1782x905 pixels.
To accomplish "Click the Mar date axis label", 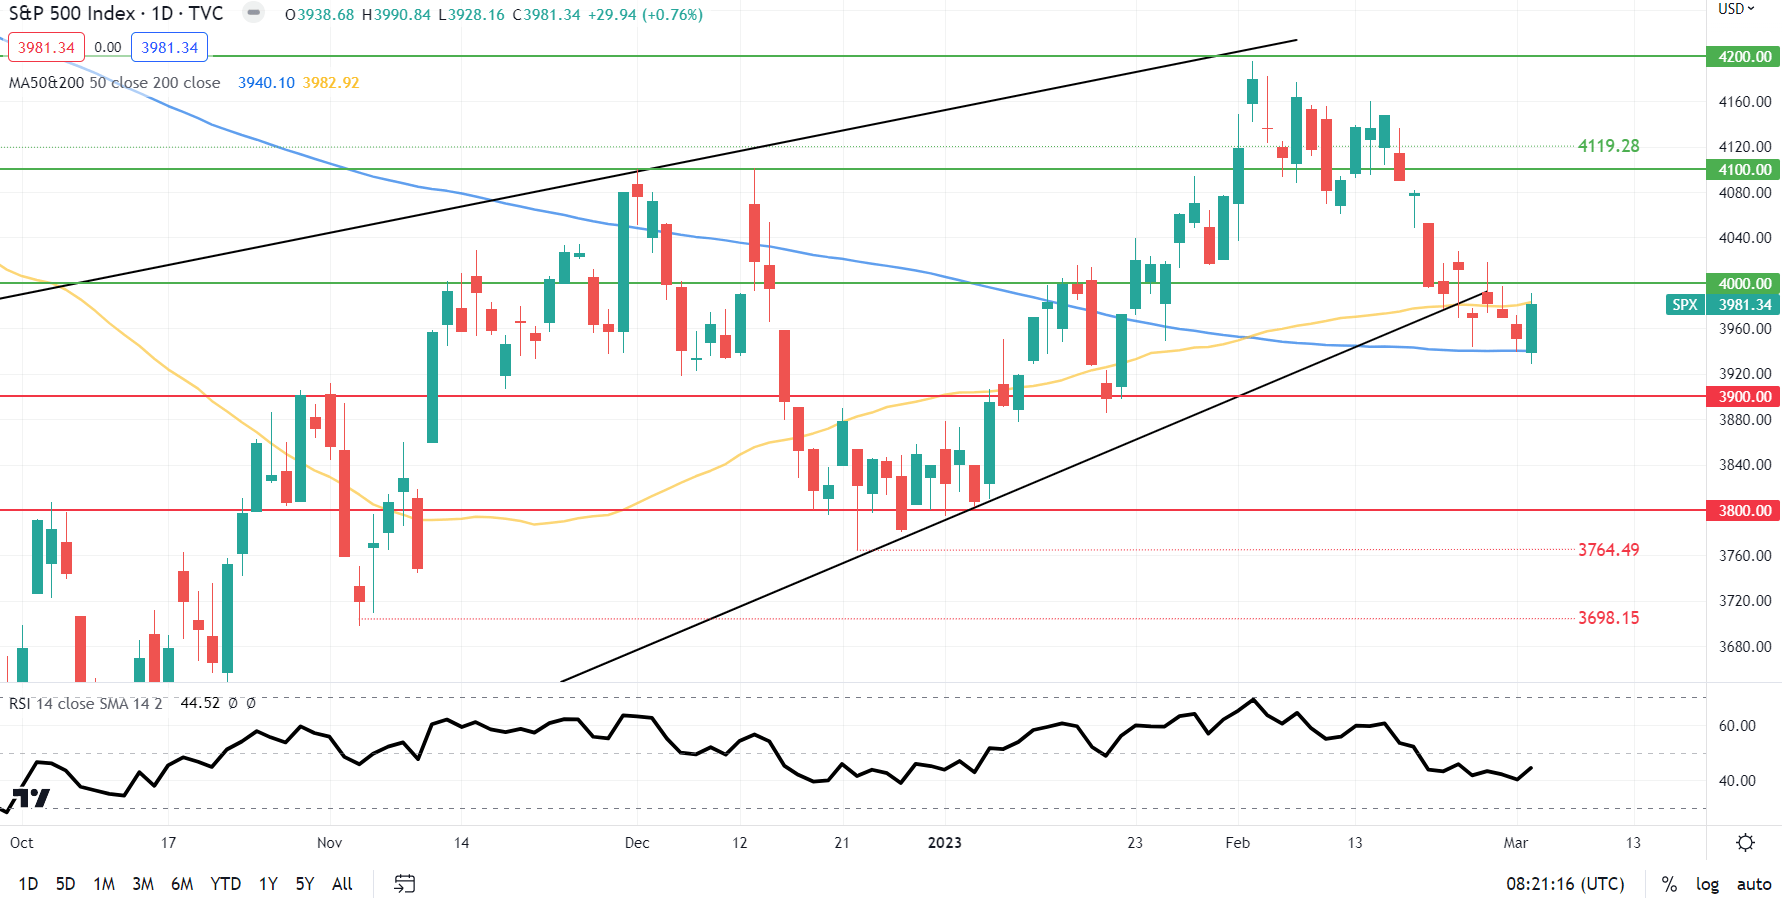I will point(1515,843).
